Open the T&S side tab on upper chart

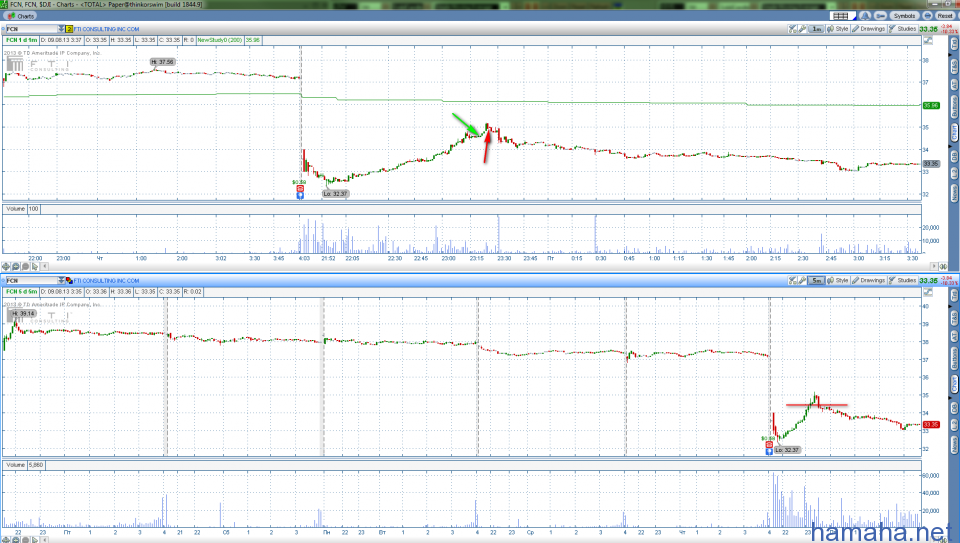coord(954,66)
